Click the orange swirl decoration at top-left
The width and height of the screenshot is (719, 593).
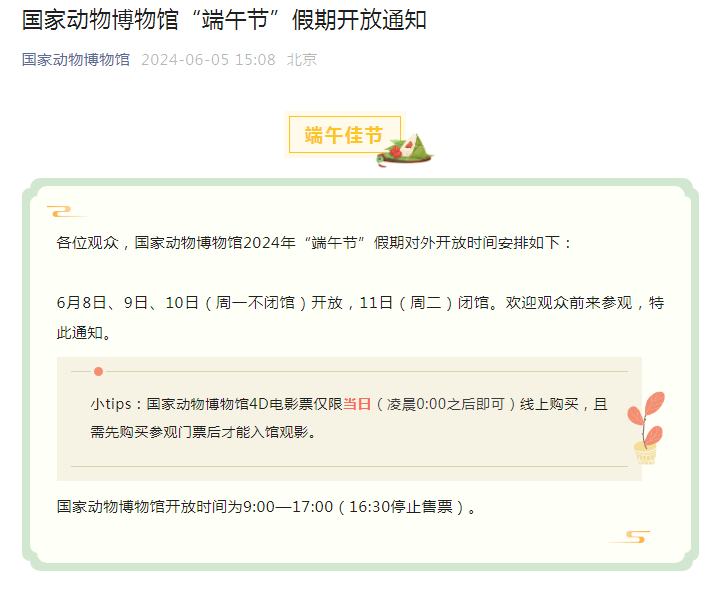[x=68, y=211]
